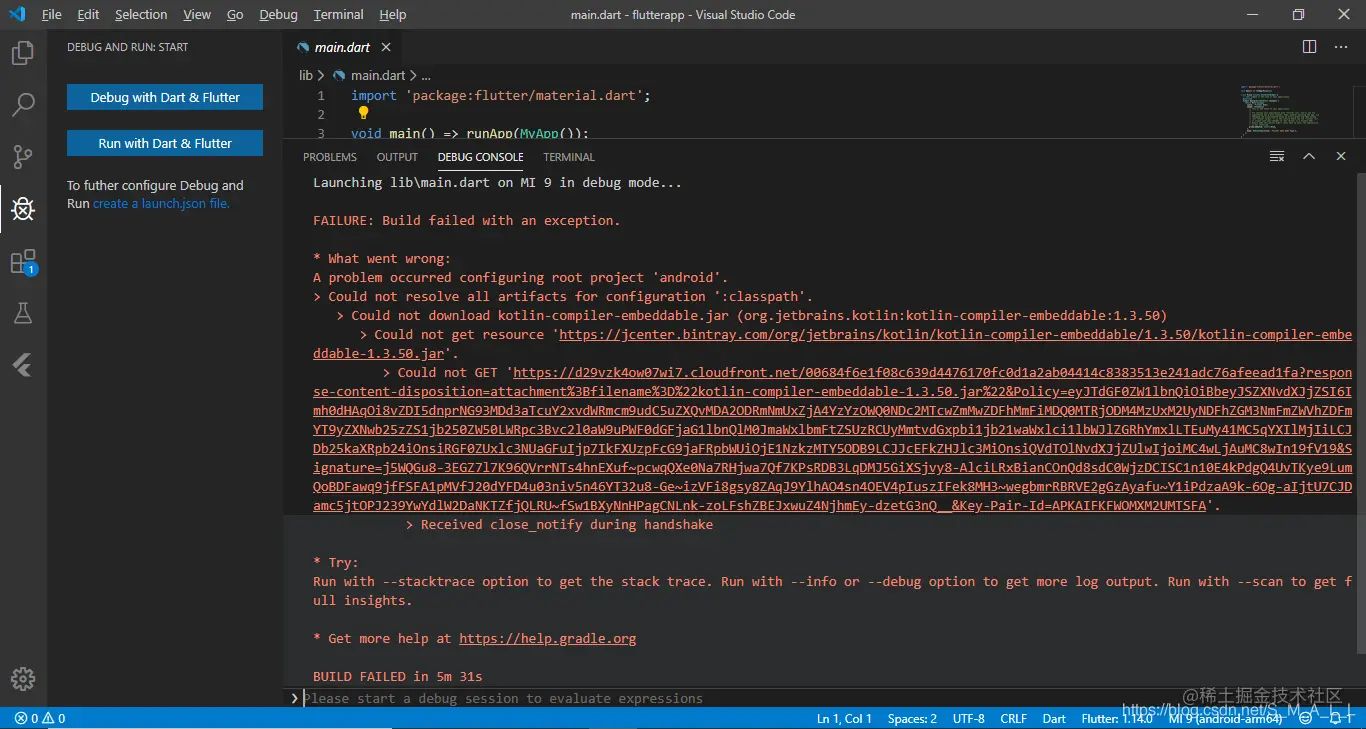Image resolution: width=1366 pixels, height=729 pixels.
Task: Open the Source Control view
Action: point(22,156)
